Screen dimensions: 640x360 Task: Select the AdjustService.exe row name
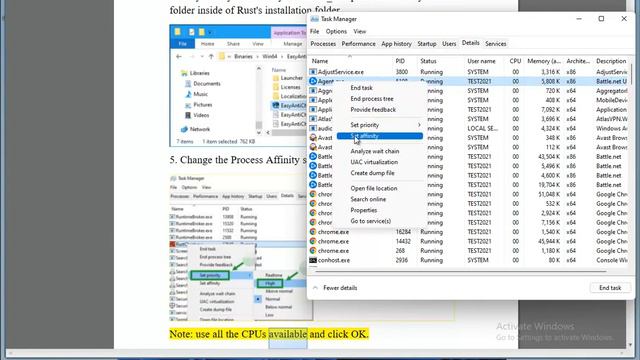(x=340, y=72)
